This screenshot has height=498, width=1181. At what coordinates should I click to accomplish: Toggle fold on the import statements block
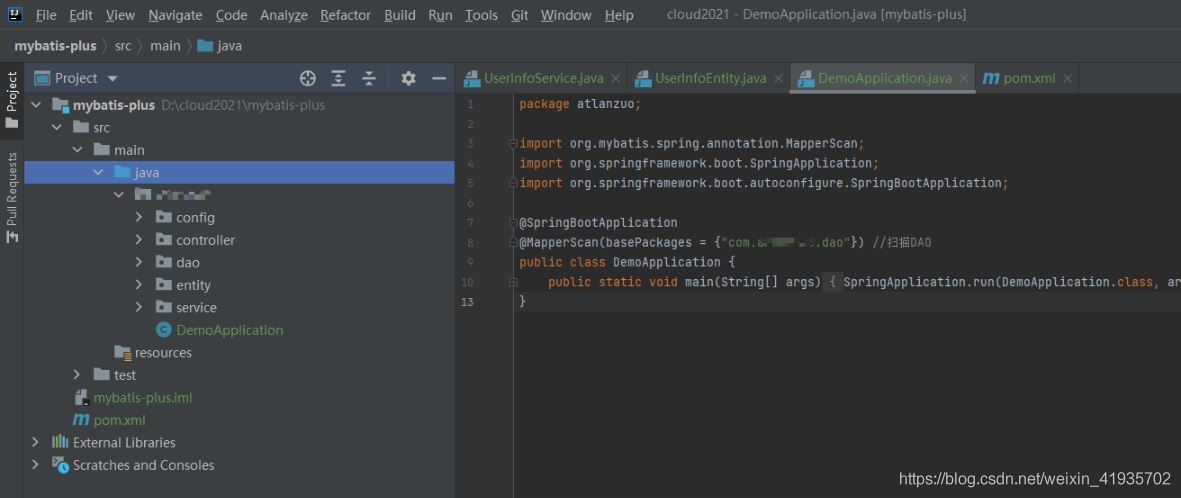coord(513,144)
